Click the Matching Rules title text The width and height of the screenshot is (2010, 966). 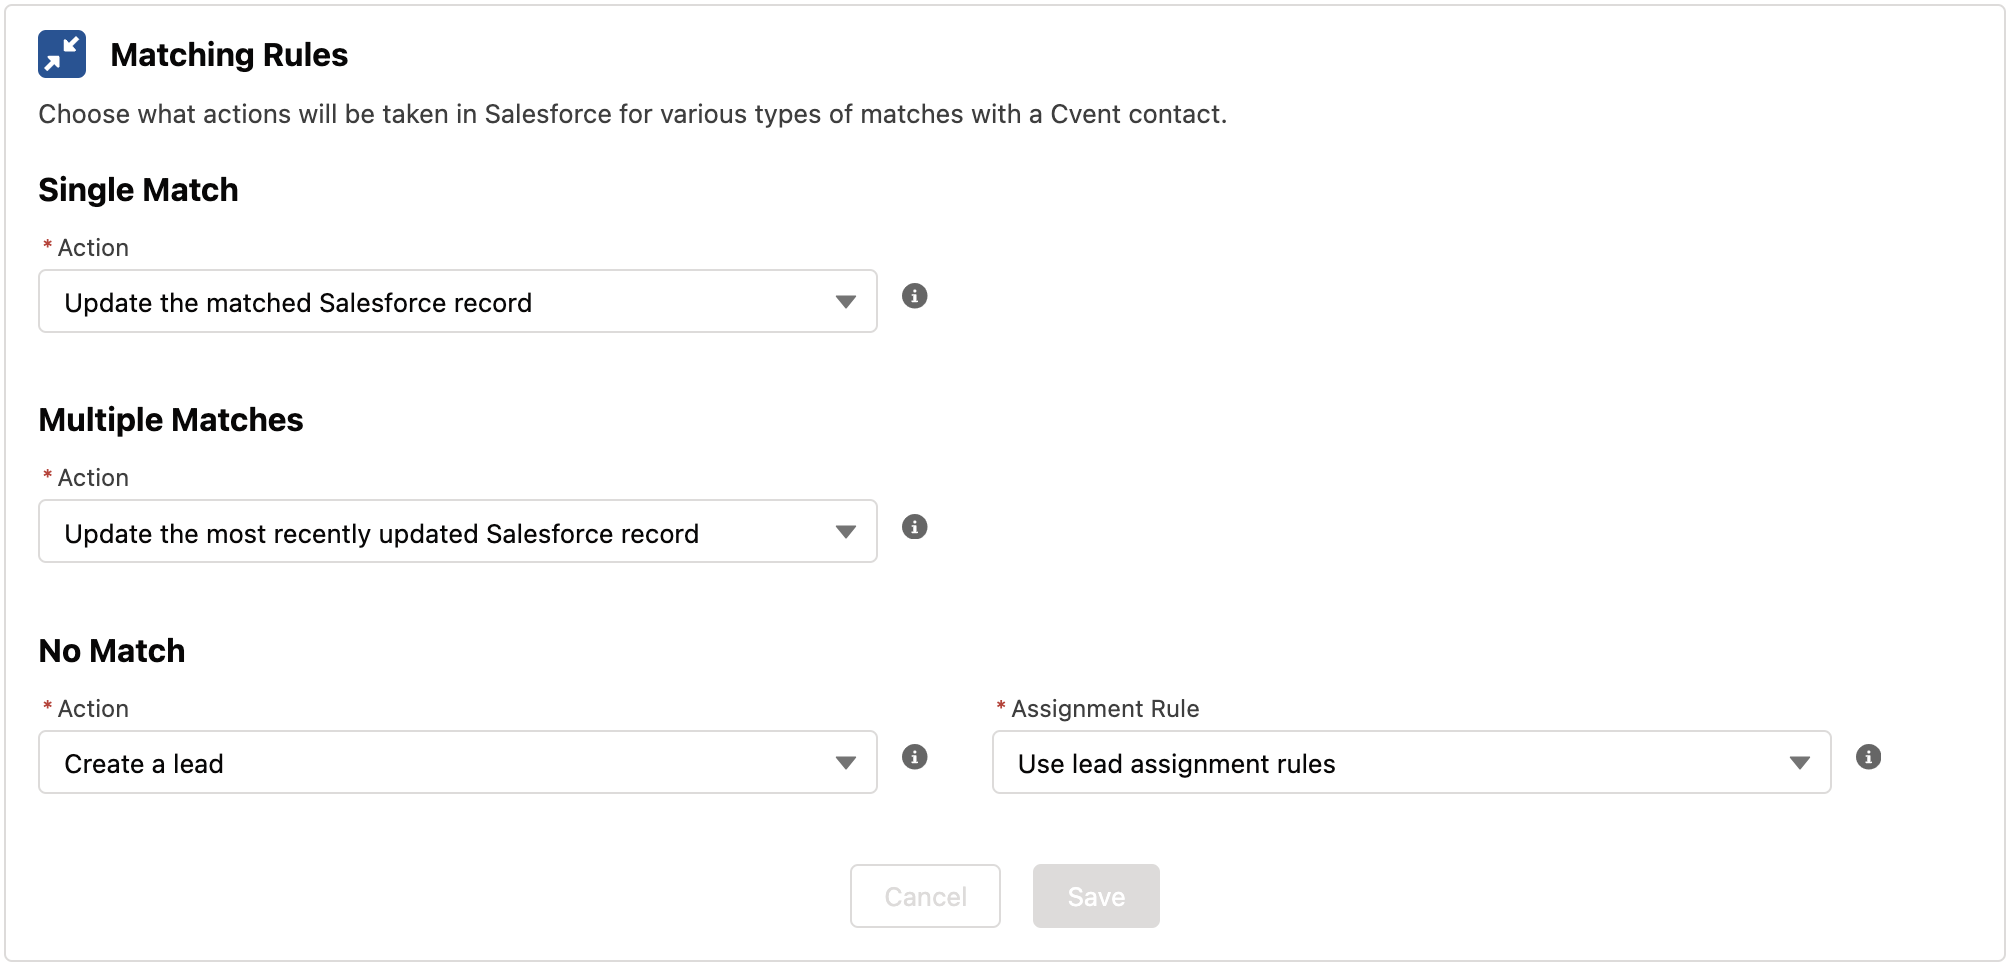click(229, 55)
